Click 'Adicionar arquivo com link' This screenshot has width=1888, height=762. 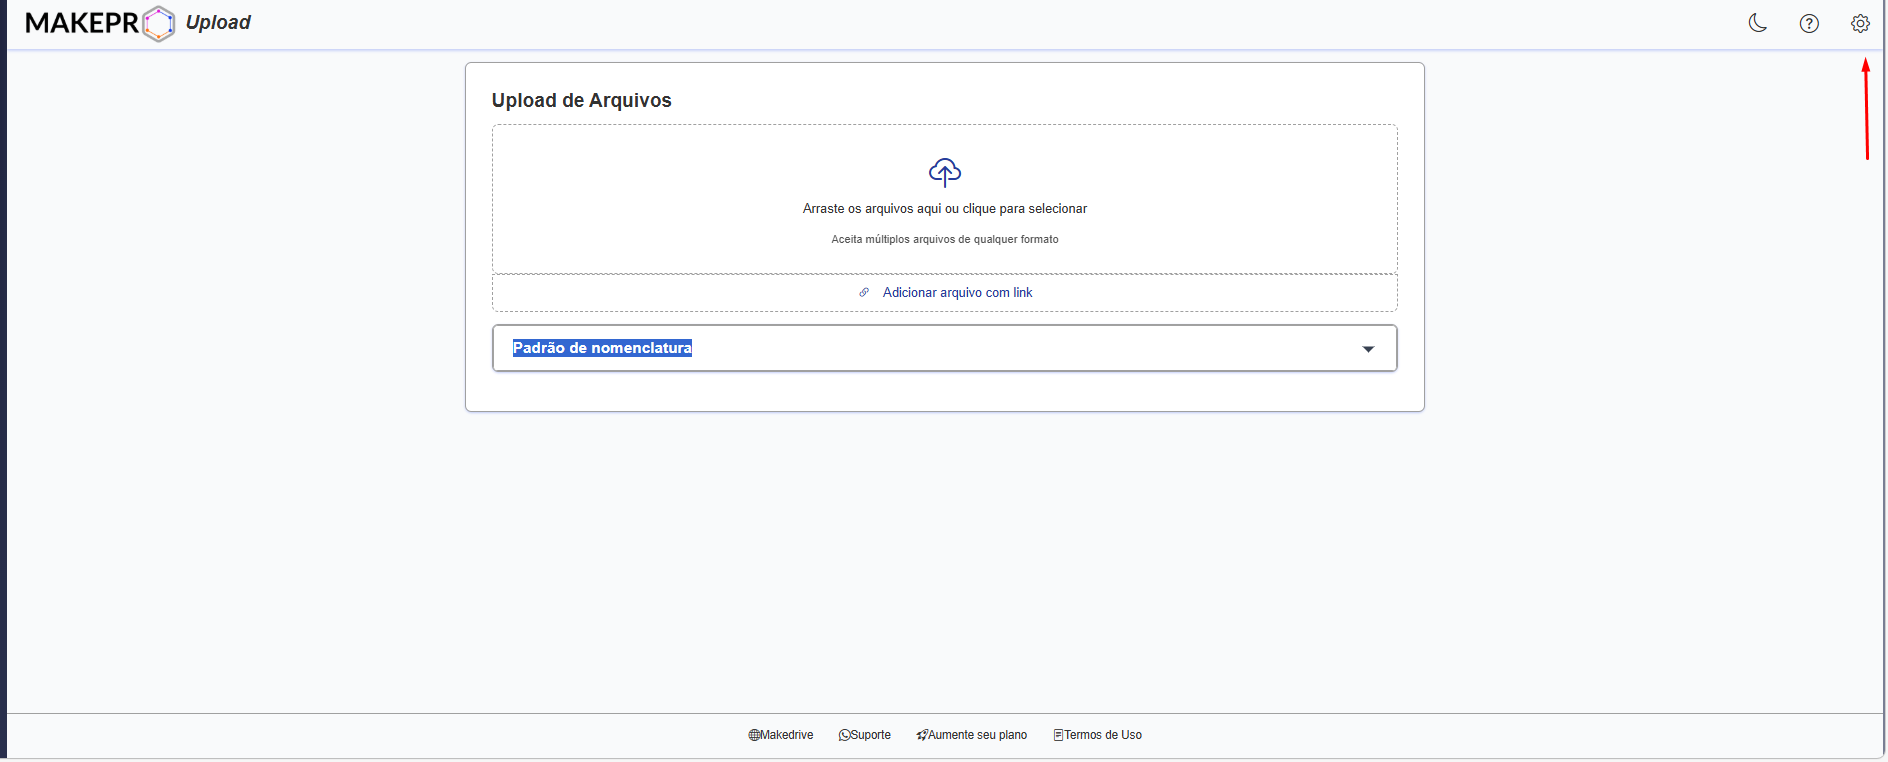pyautogui.click(x=957, y=292)
